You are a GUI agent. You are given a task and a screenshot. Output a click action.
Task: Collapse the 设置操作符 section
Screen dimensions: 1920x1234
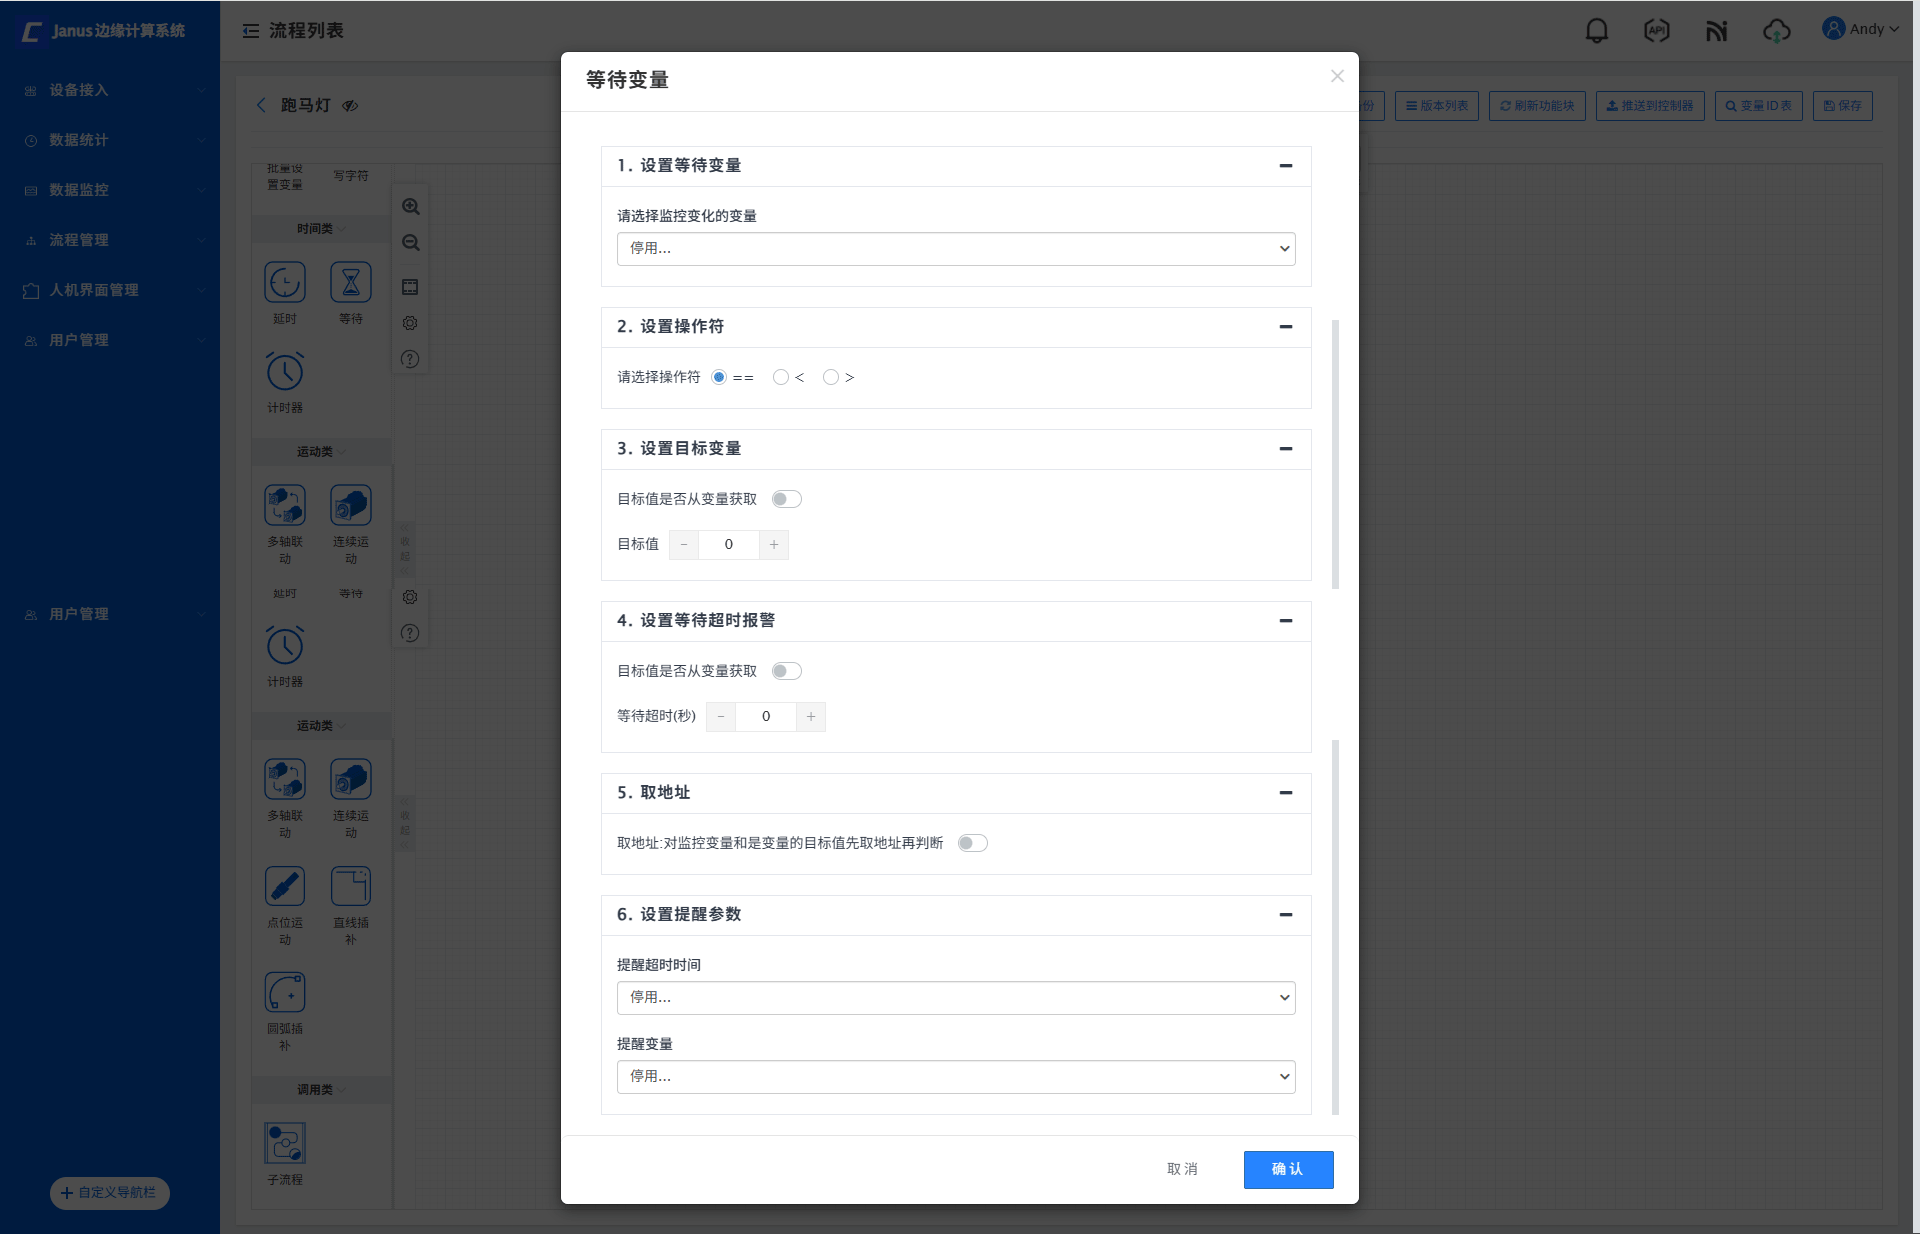[1285, 327]
